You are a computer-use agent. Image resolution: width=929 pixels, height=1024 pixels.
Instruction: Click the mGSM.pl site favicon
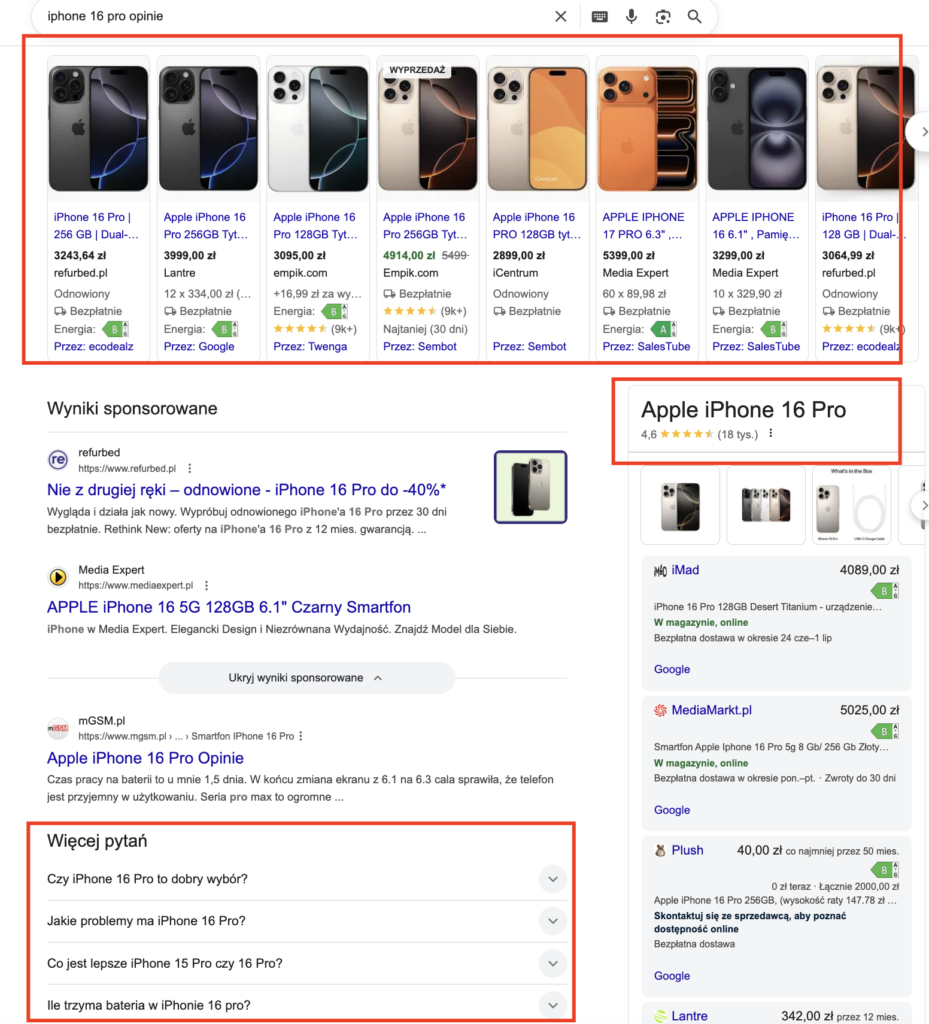57,728
